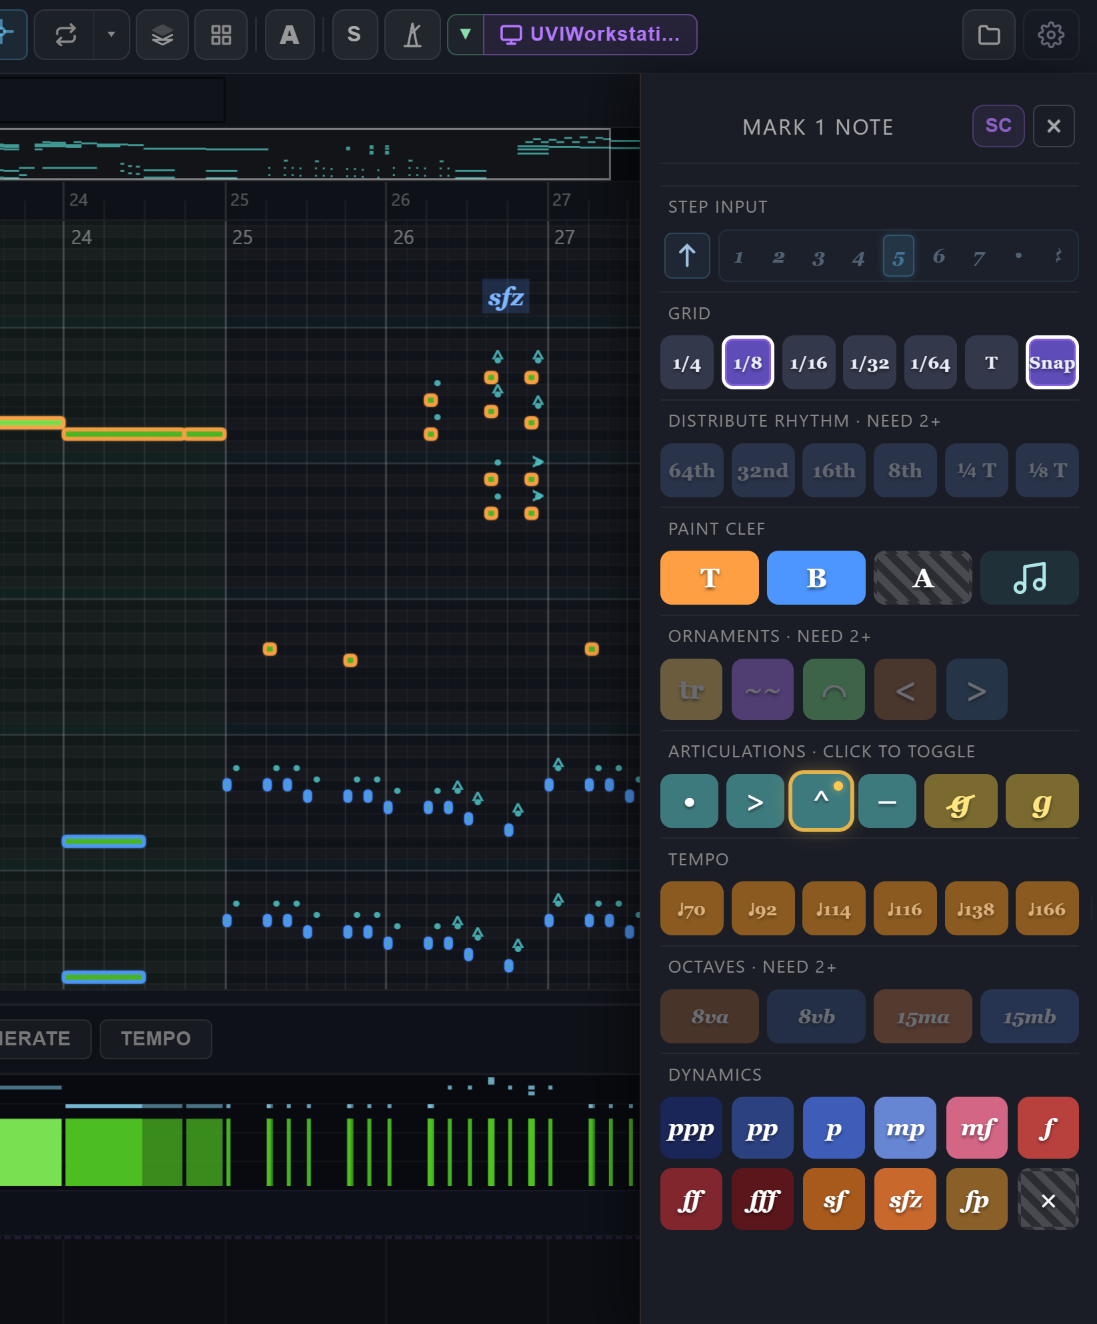
Task: Toggle the marcato ^ articulation
Action: [x=821, y=801]
